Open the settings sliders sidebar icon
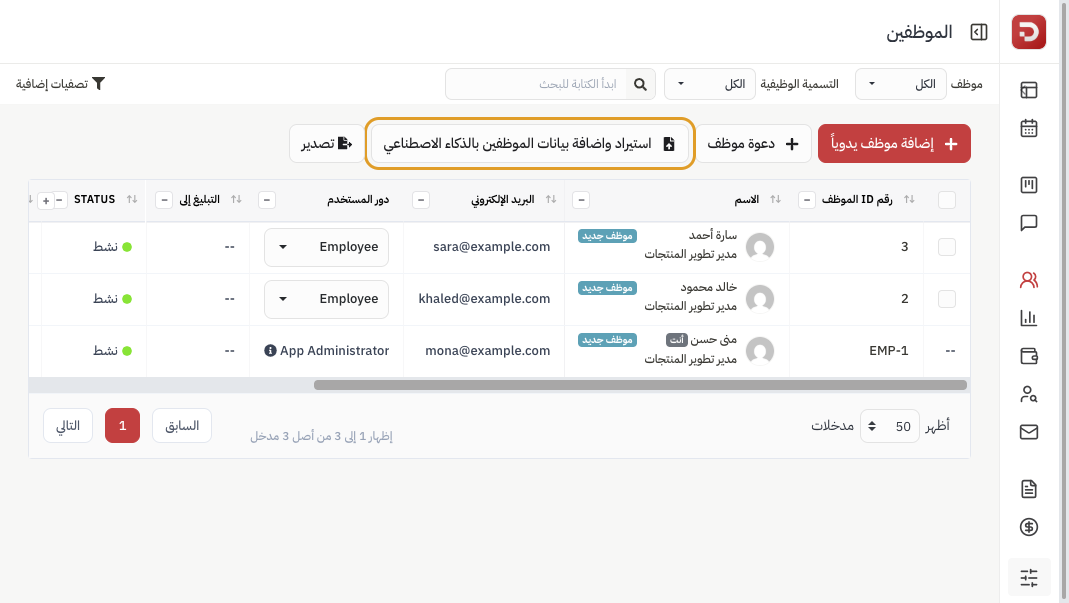The height and width of the screenshot is (603, 1069). pos(1029,578)
